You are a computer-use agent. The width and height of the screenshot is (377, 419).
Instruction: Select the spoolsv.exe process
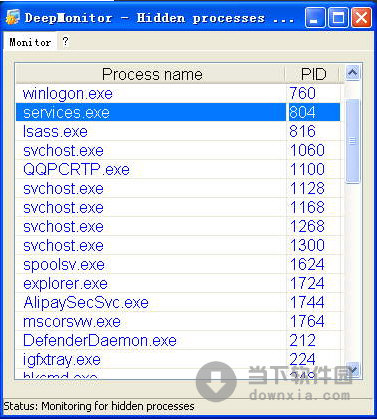coord(179,264)
